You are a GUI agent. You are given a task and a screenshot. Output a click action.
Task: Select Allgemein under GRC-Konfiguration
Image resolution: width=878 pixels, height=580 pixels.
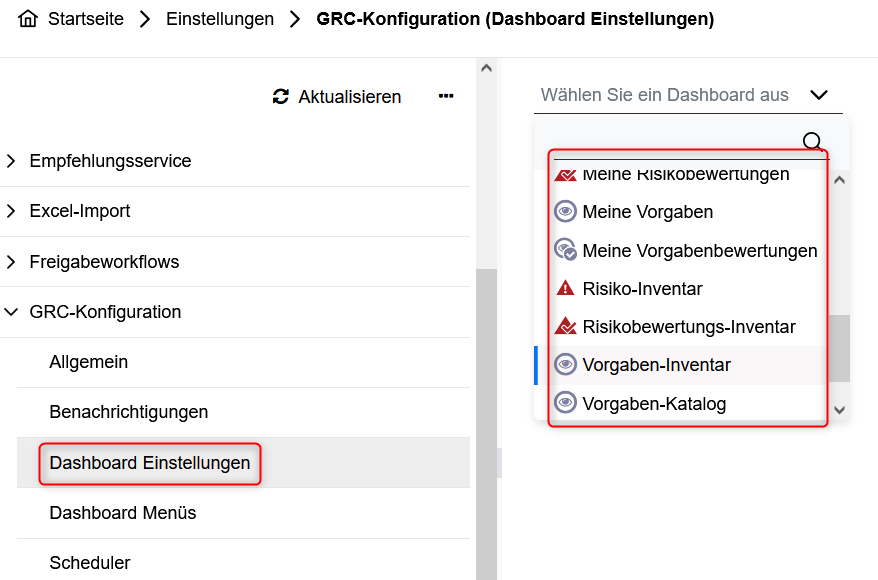point(89,362)
